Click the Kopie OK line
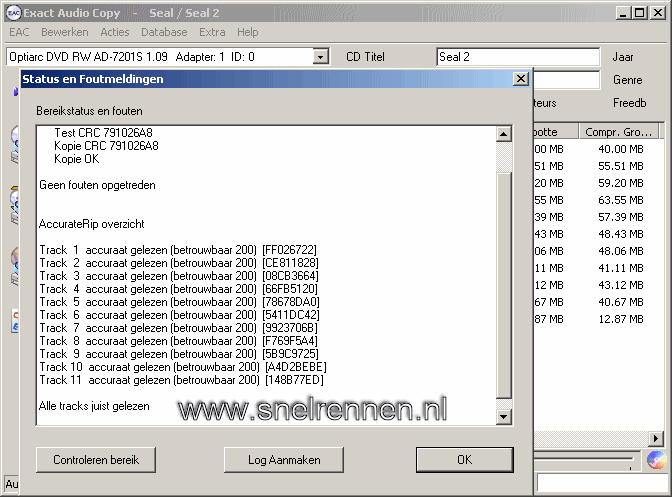This screenshot has height=497, width=672. click(77, 159)
